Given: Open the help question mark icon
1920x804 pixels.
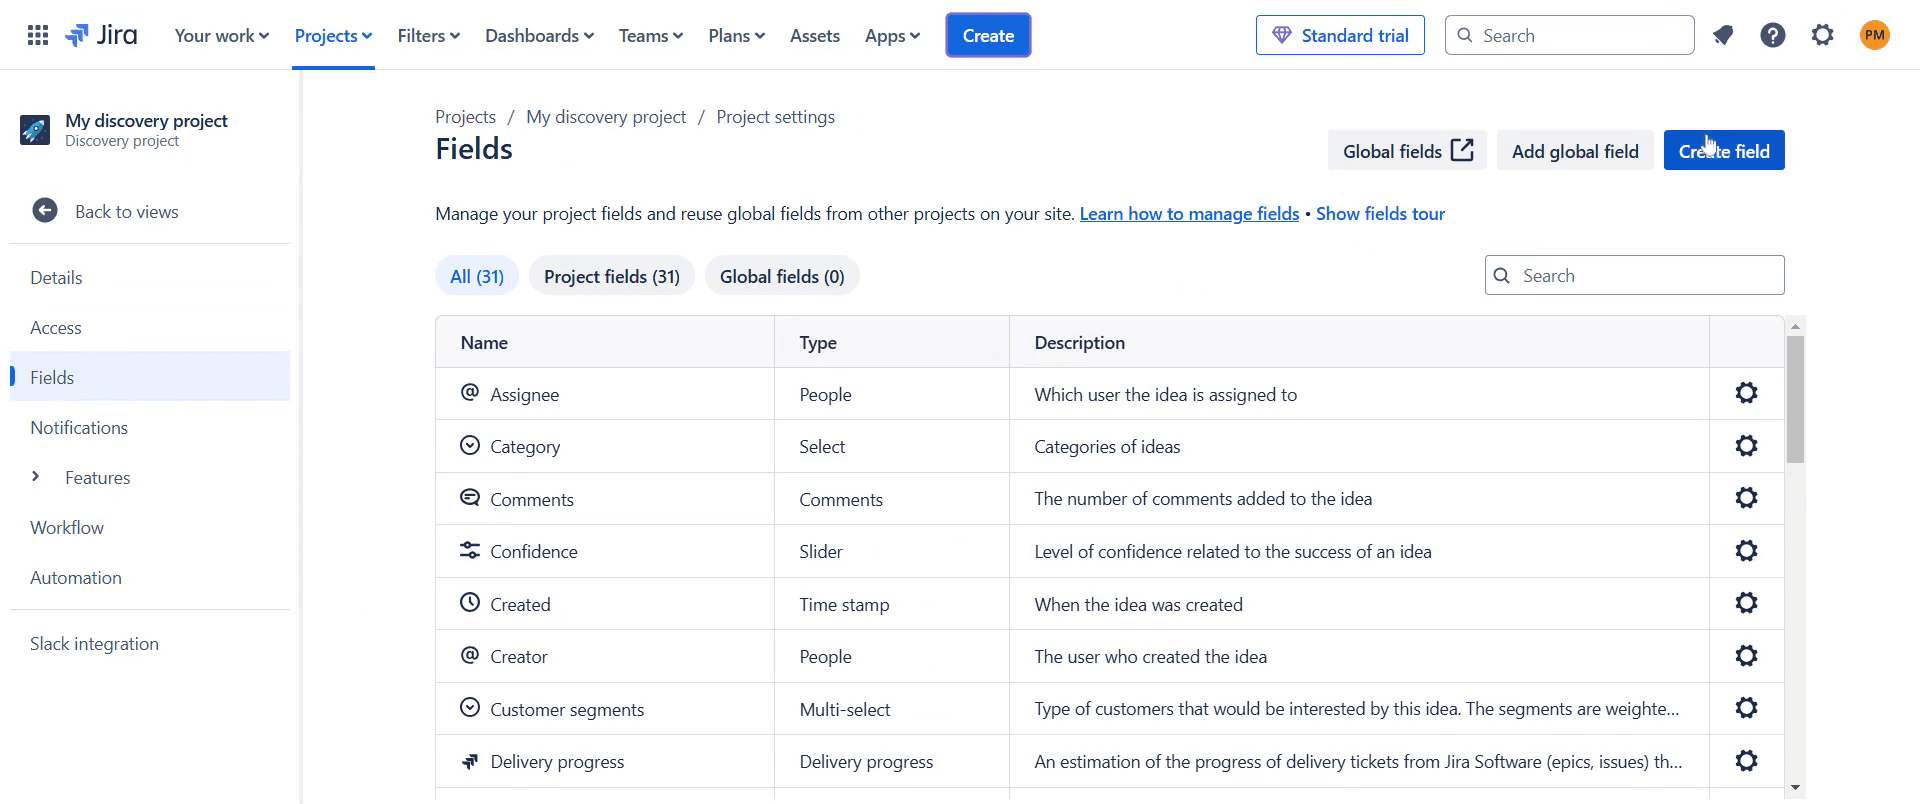Looking at the screenshot, I should click(x=1773, y=36).
